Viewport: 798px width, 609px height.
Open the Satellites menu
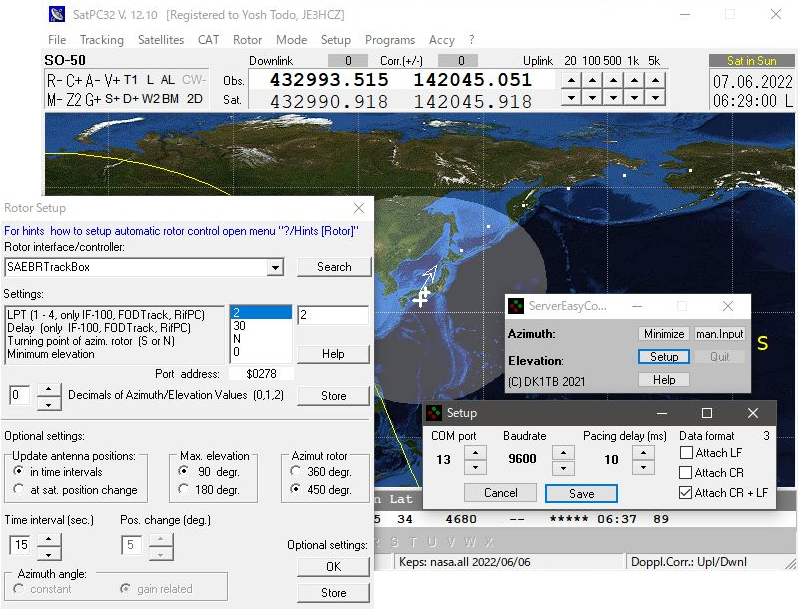[x=161, y=40]
